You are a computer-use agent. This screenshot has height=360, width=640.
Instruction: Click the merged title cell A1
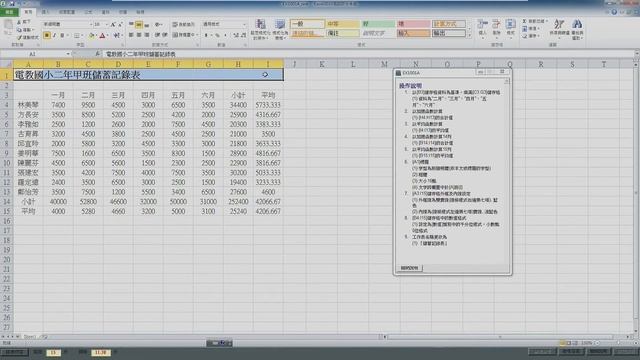[149, 75]
